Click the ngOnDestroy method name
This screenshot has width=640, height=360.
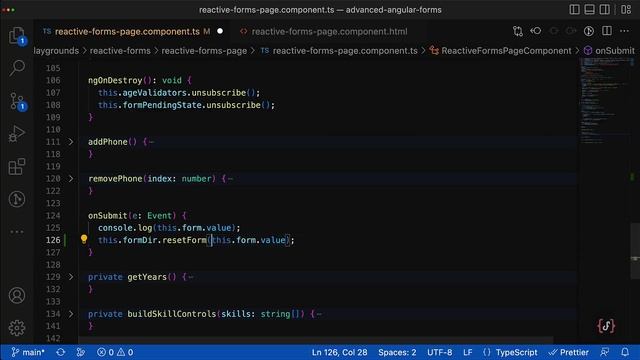(115, 80)
